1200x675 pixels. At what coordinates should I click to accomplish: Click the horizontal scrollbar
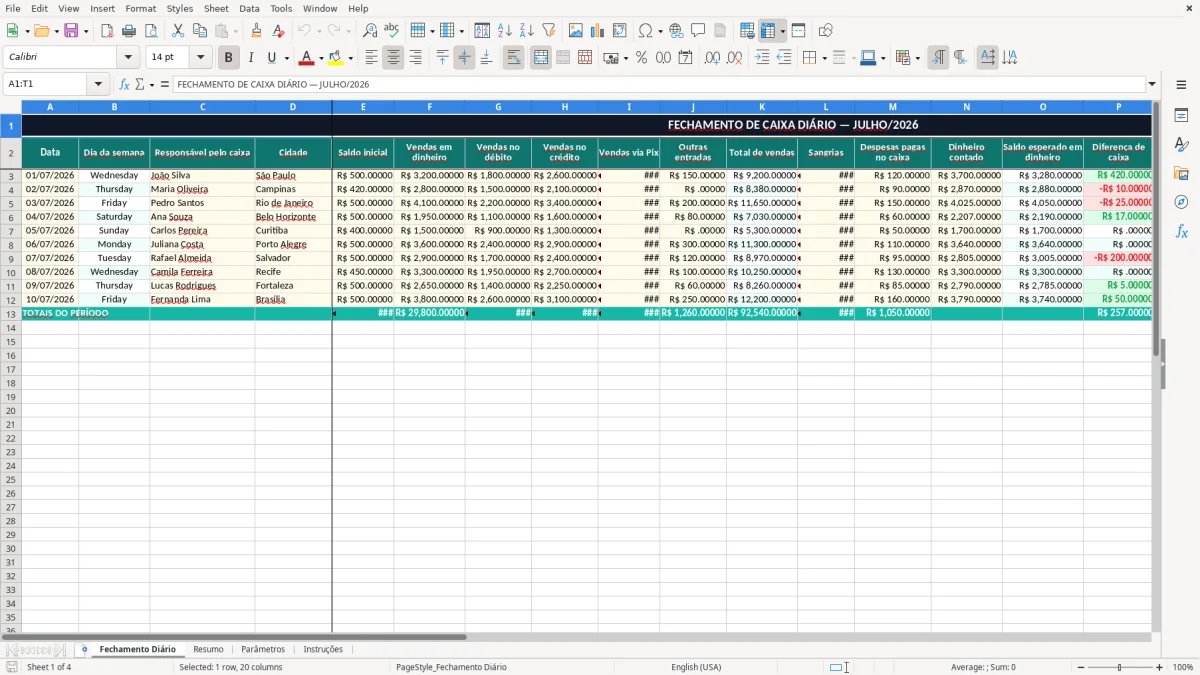coord(236,637)
